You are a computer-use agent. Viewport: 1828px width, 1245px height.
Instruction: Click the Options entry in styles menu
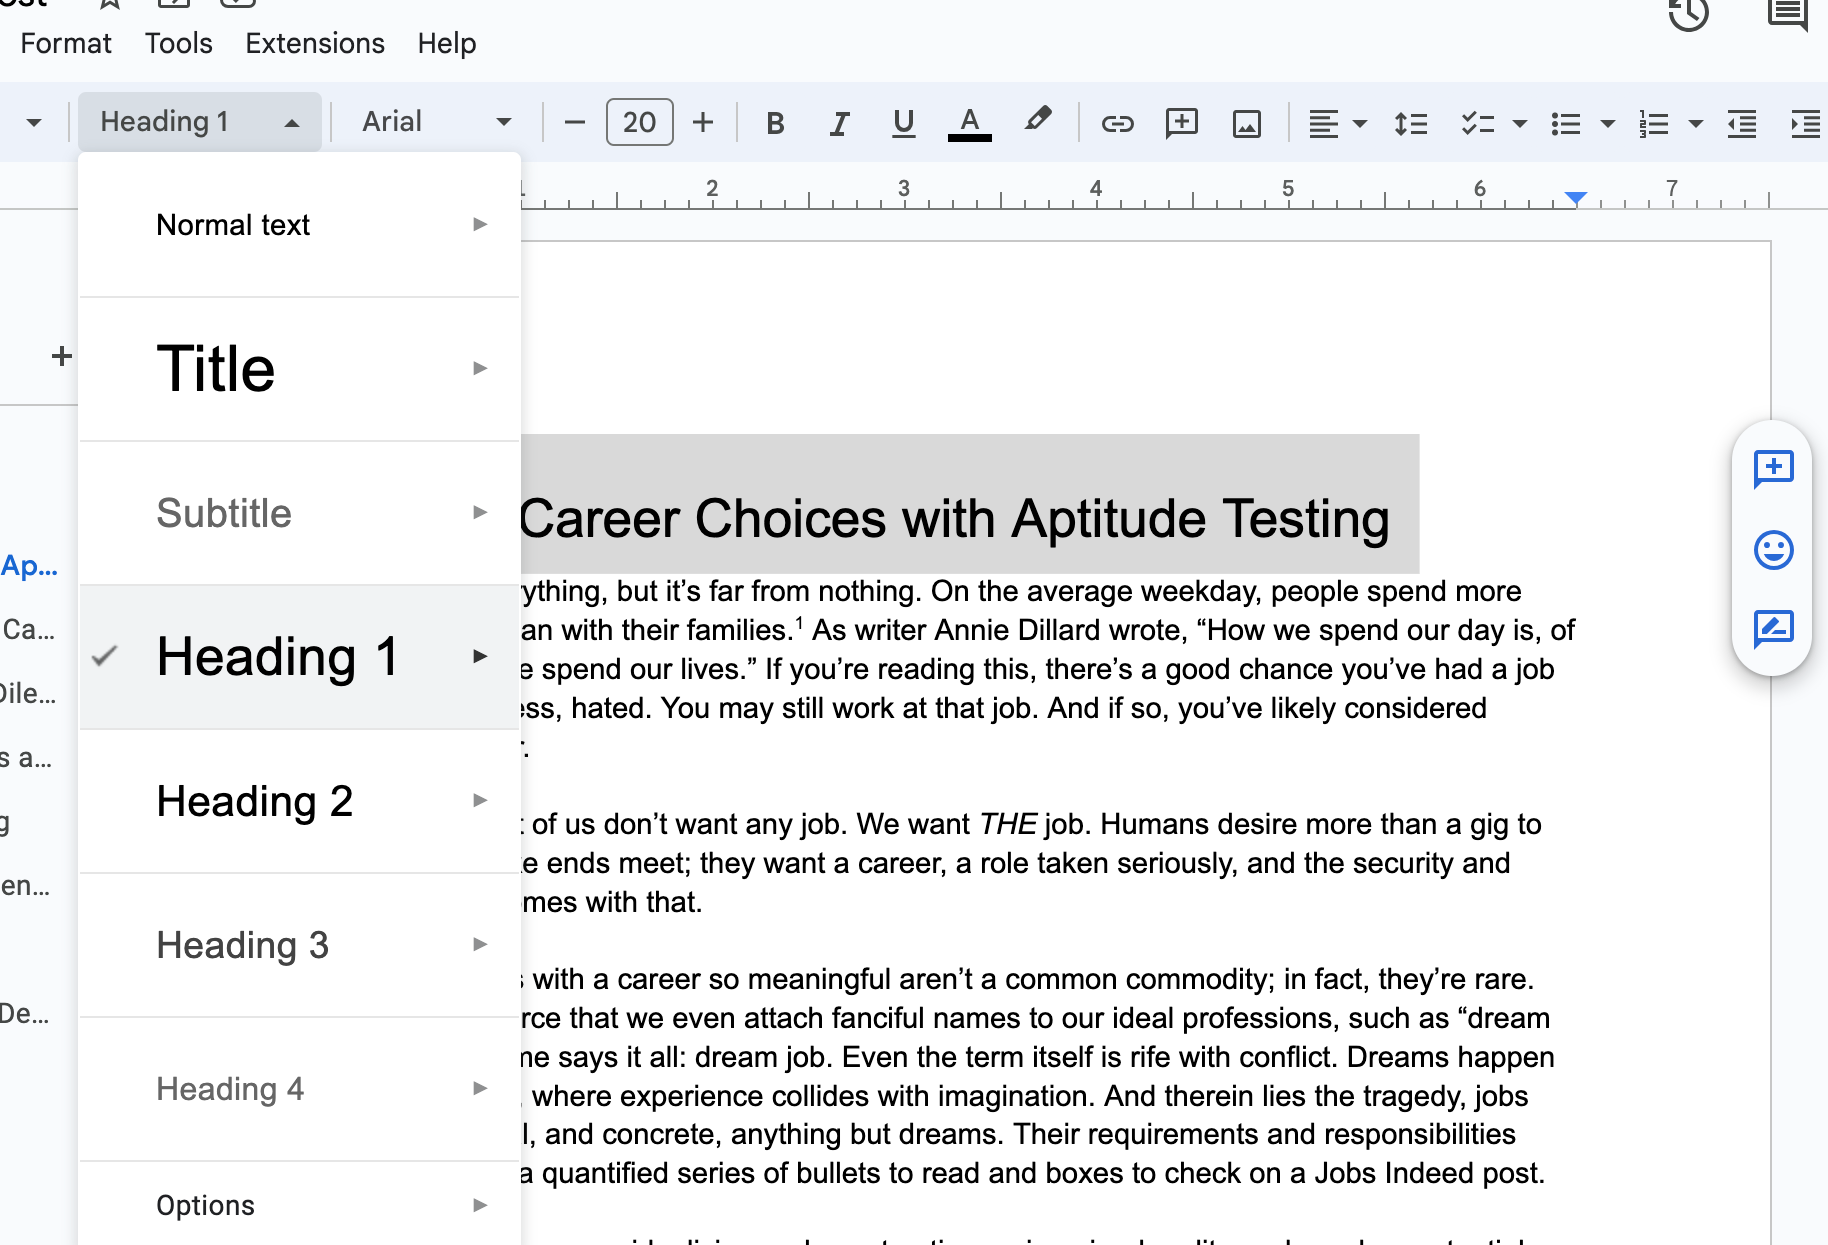pos(206,1205)
